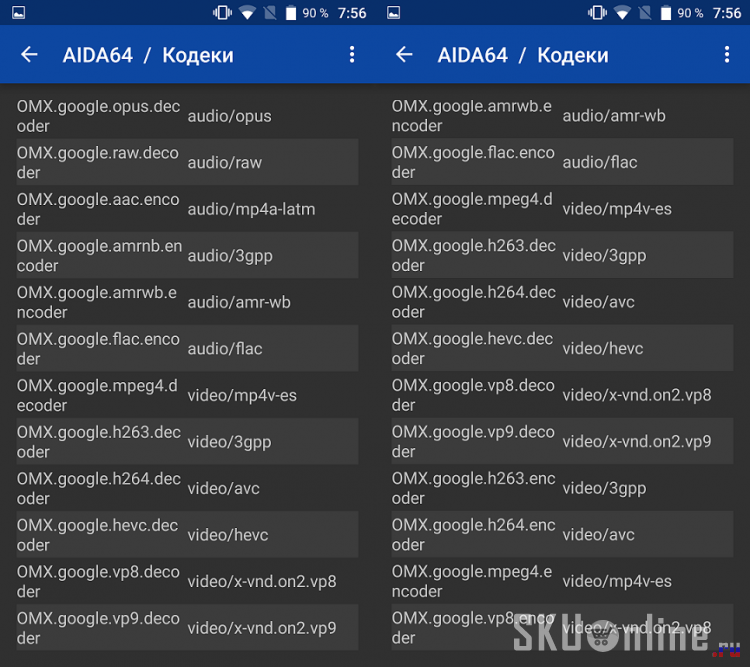The width and height of the screenshot is (750, 667).
Task: Select OMX.google.hevc.decoder in the left screen
Action: click(188, 534)
